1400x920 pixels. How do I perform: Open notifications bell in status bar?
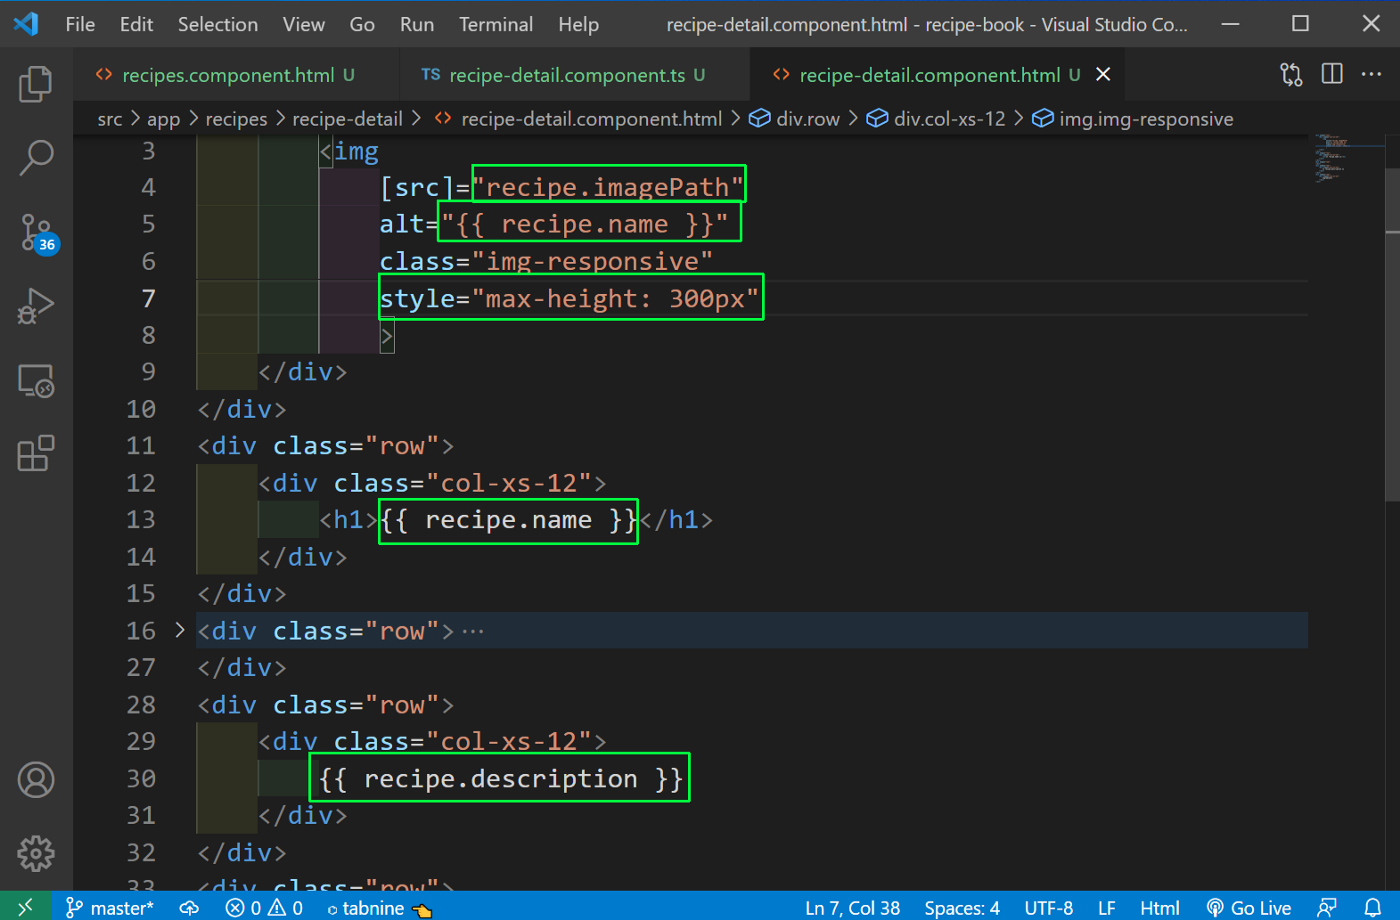pos(1373,908)
